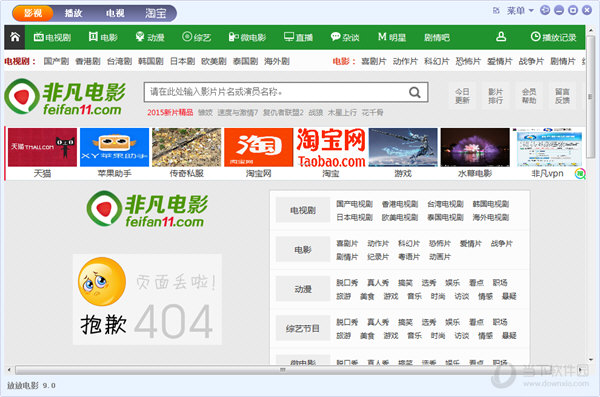
Task: Switch to the 电视 tab
Action: [x=115, y=13]
